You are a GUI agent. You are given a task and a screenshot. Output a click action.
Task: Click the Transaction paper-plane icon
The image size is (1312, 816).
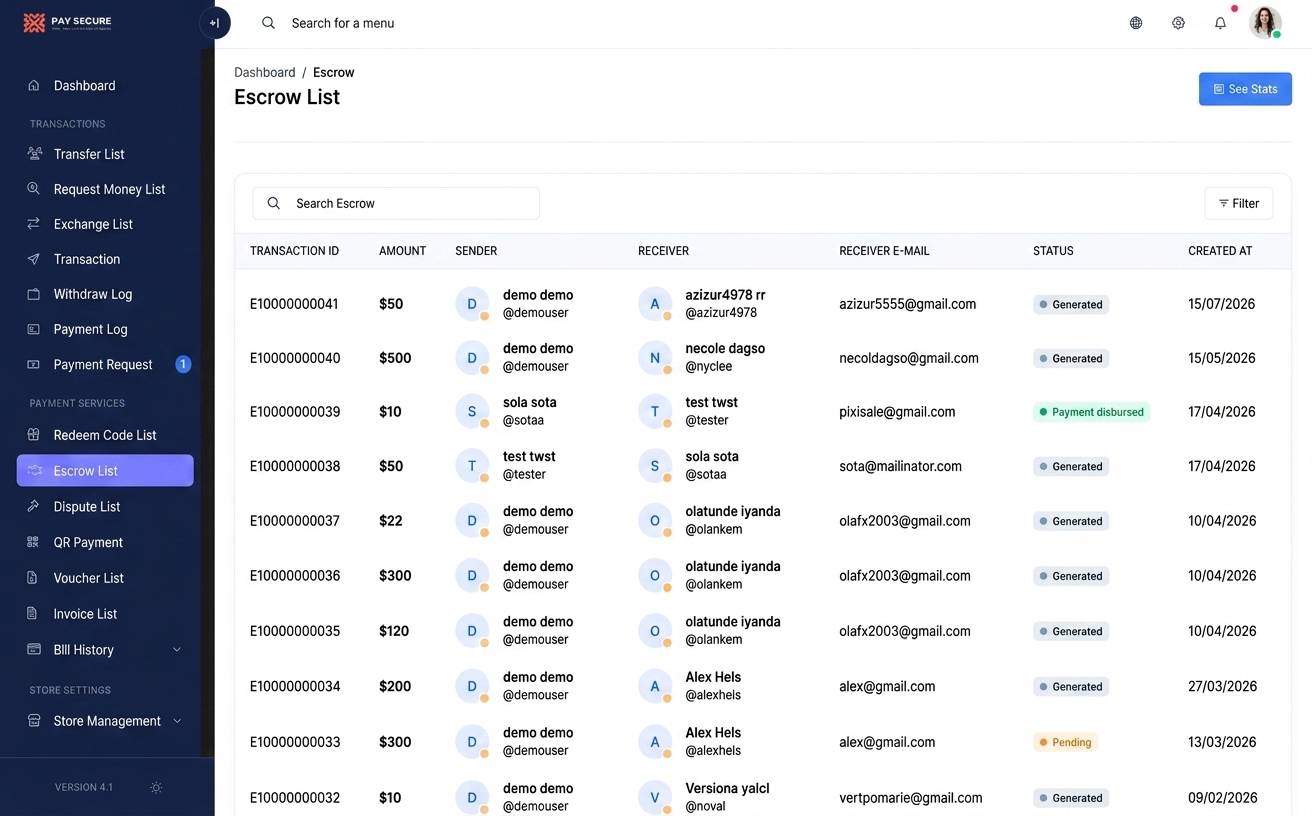click(34, 259)
